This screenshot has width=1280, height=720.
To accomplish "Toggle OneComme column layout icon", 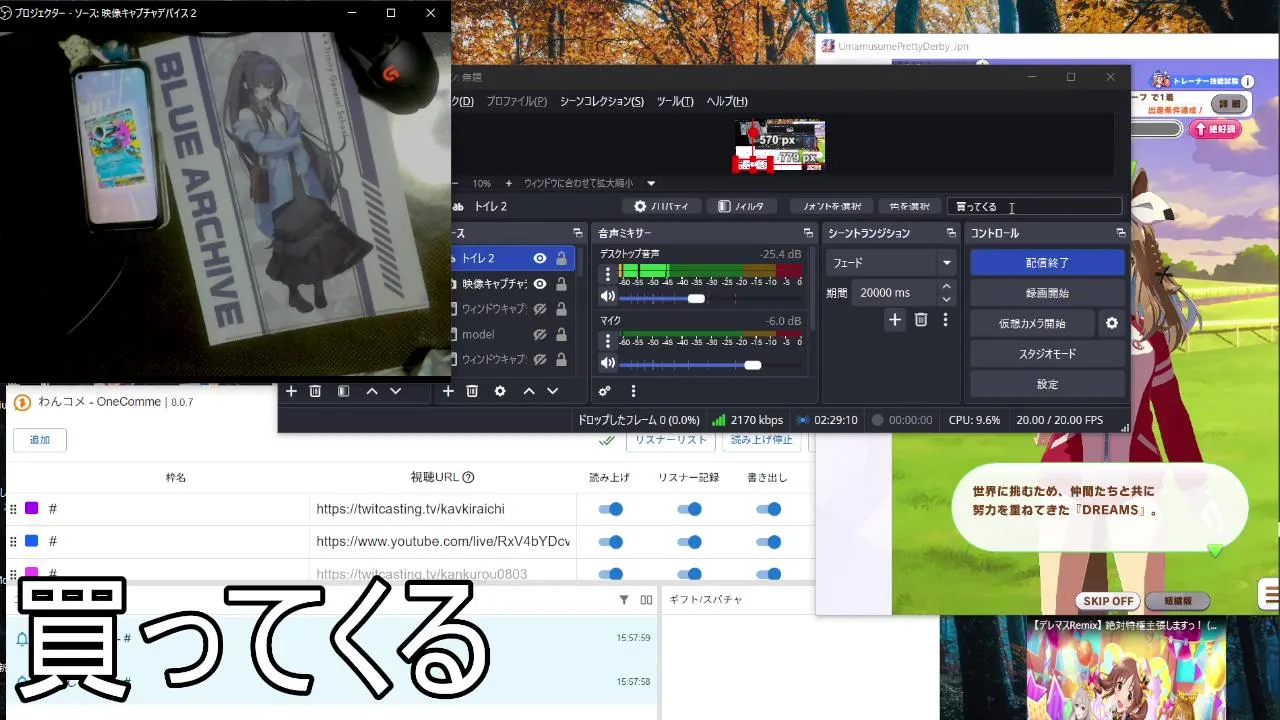I will point(646,600).
